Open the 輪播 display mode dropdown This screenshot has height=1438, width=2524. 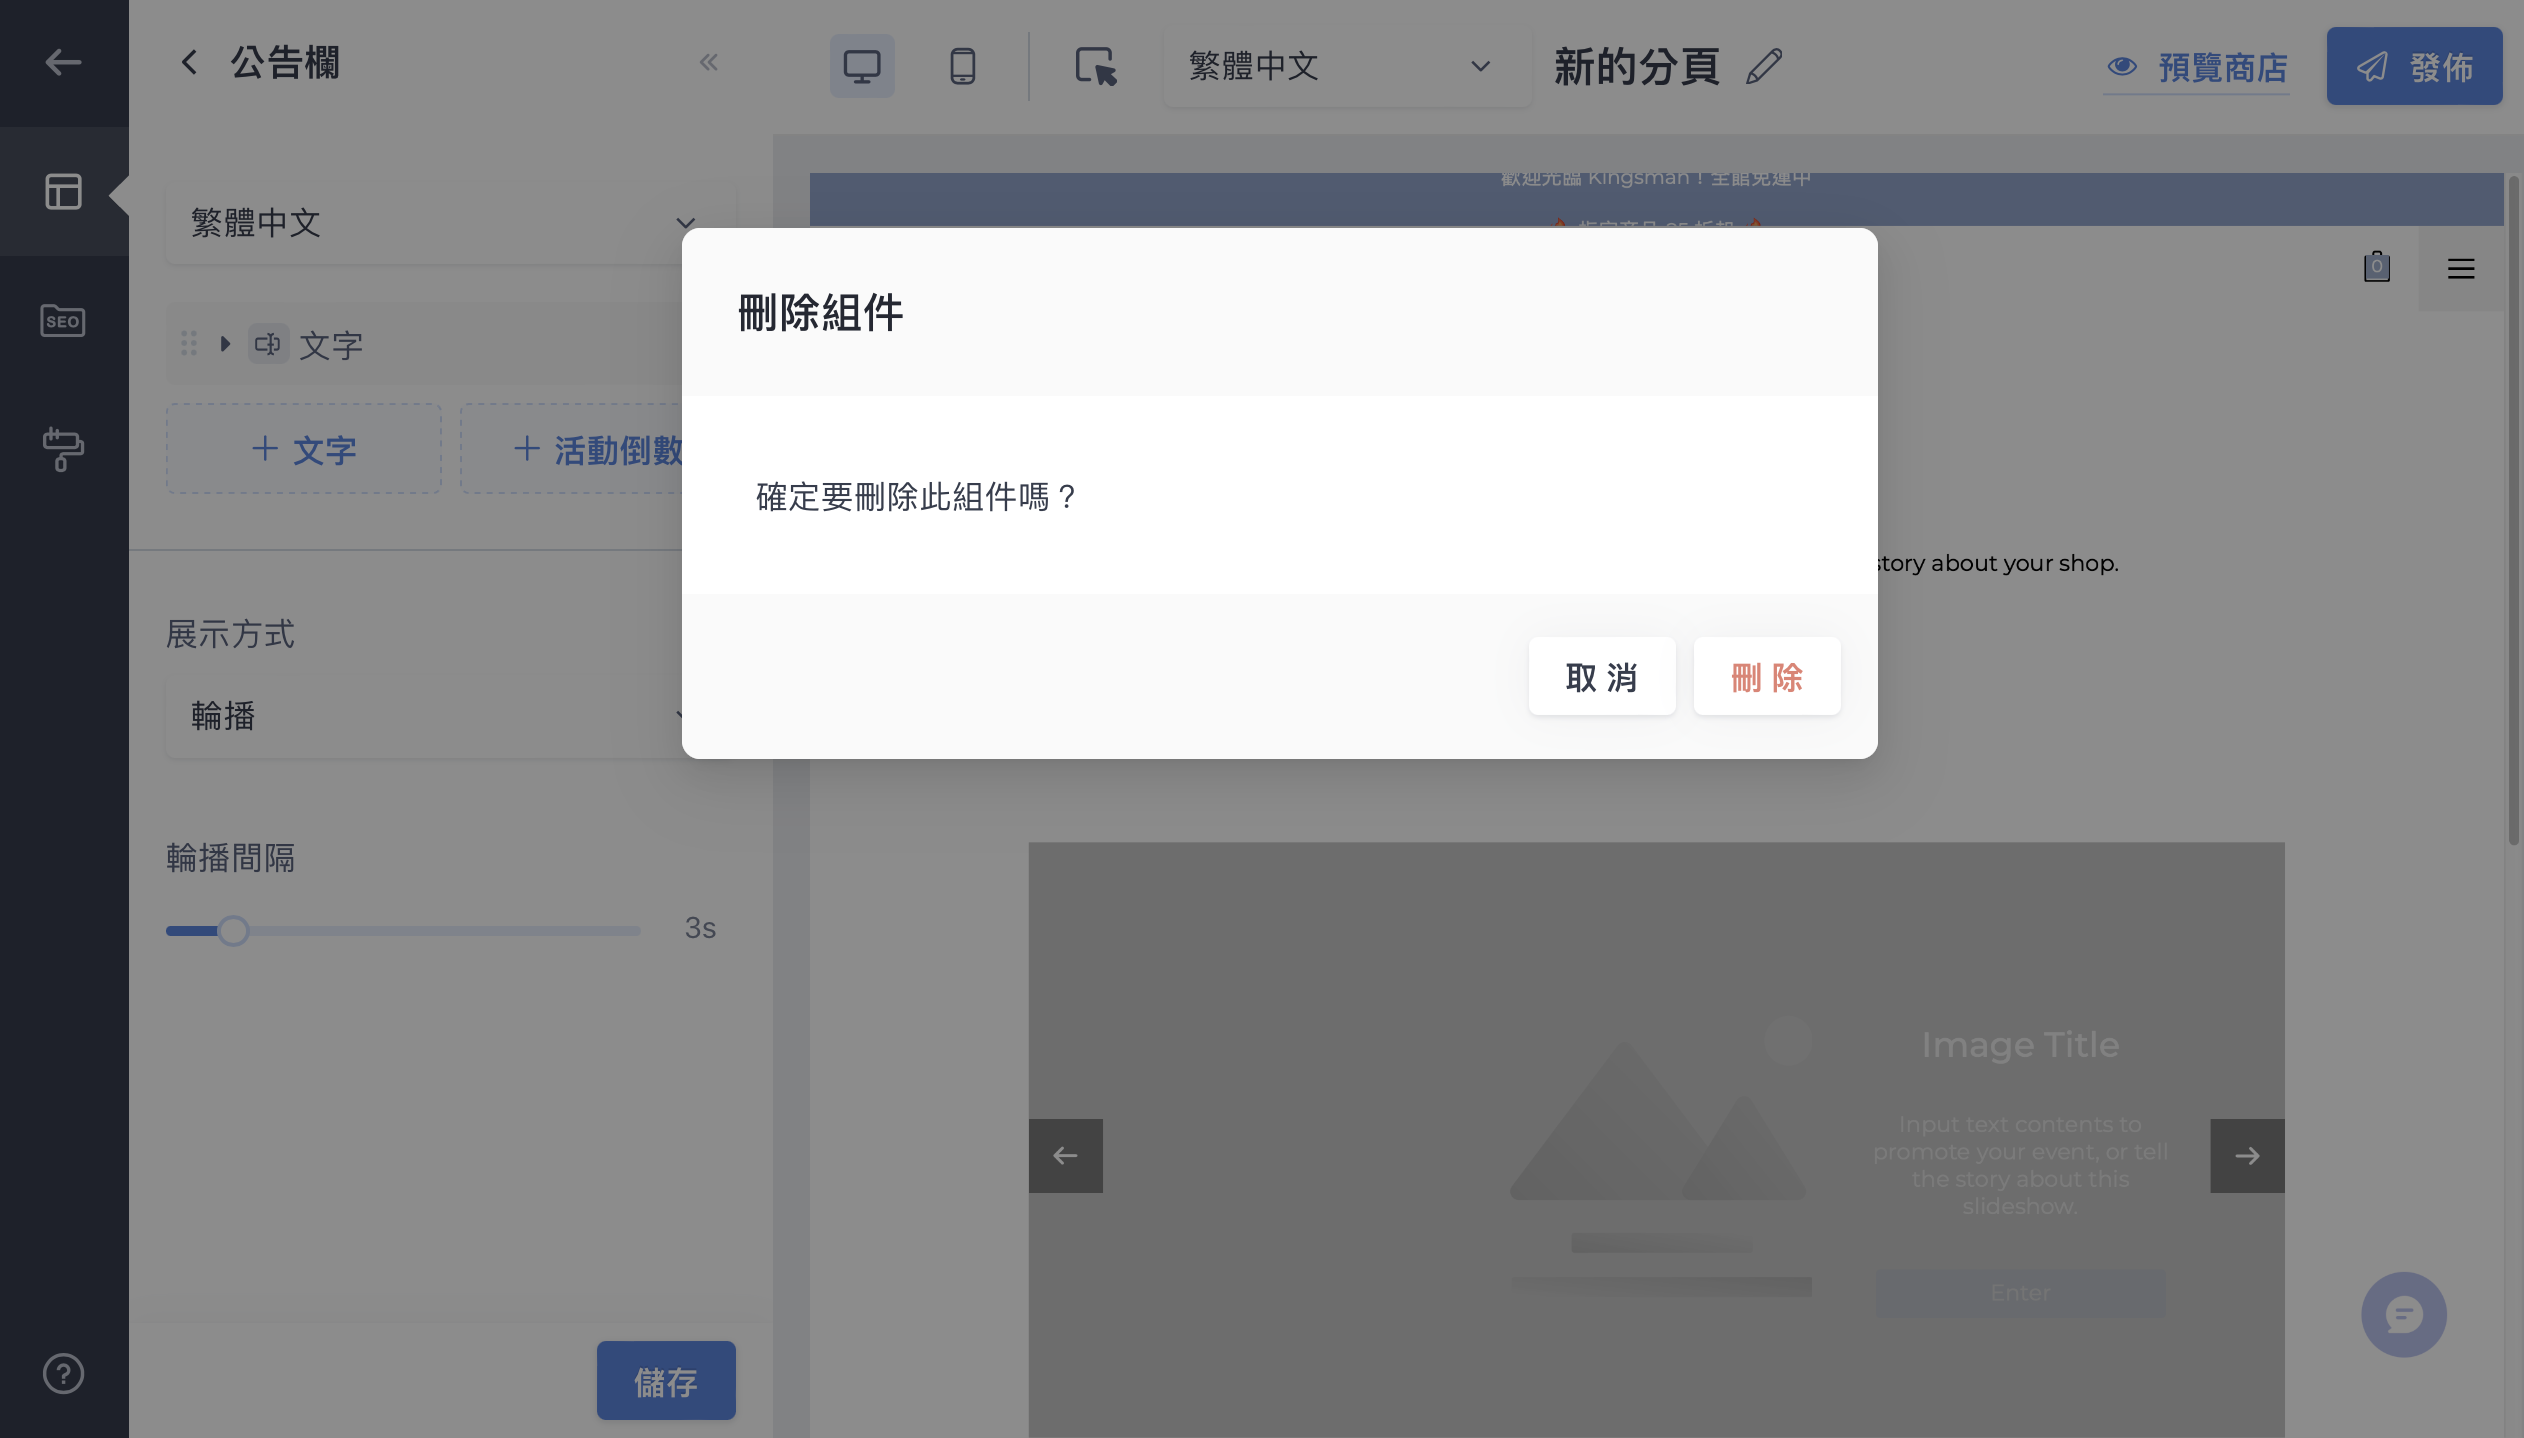(450, 716)
